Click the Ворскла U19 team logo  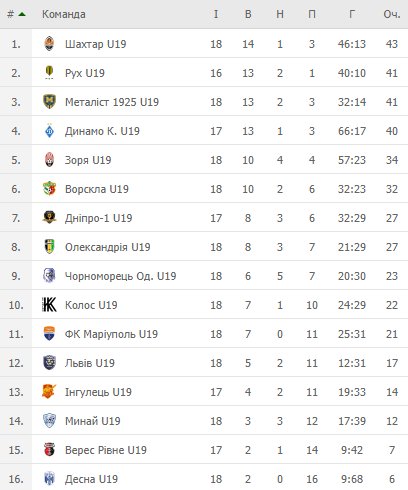tap(49, 189)
